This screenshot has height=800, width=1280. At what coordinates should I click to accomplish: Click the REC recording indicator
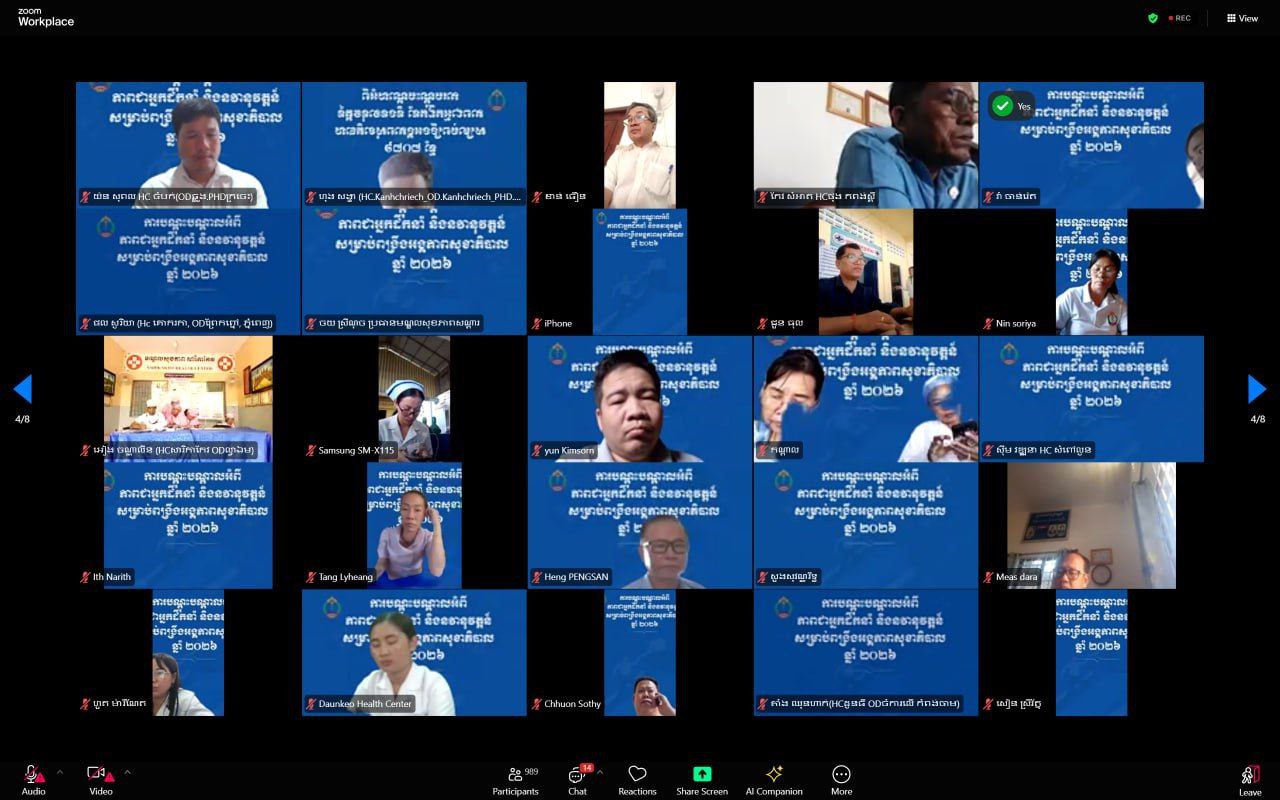tap(1179, 18)
